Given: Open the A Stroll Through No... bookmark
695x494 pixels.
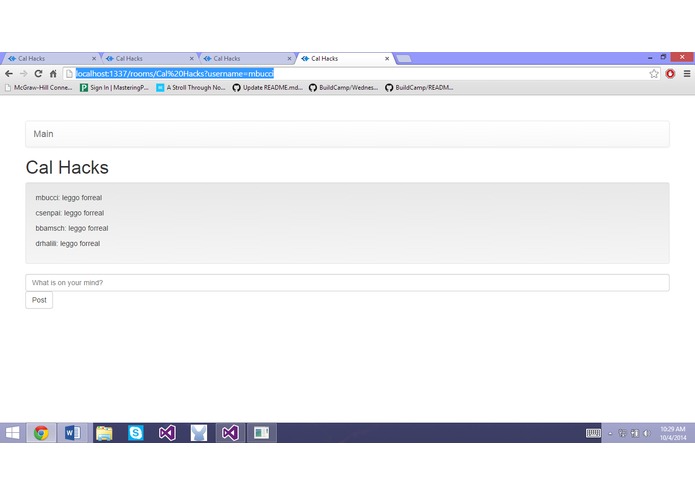Looking at the screenshot, I should click(191, 88).
